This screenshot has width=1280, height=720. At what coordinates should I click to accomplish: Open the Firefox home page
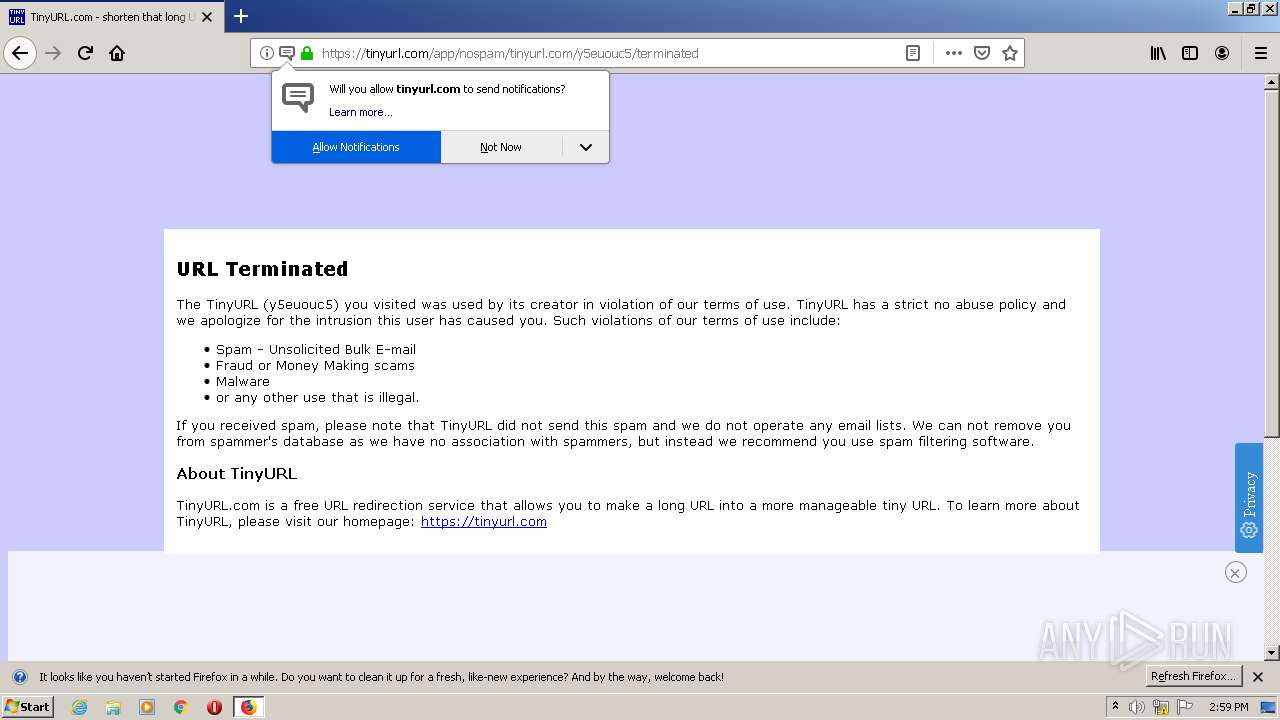click(x=117, y=53)
